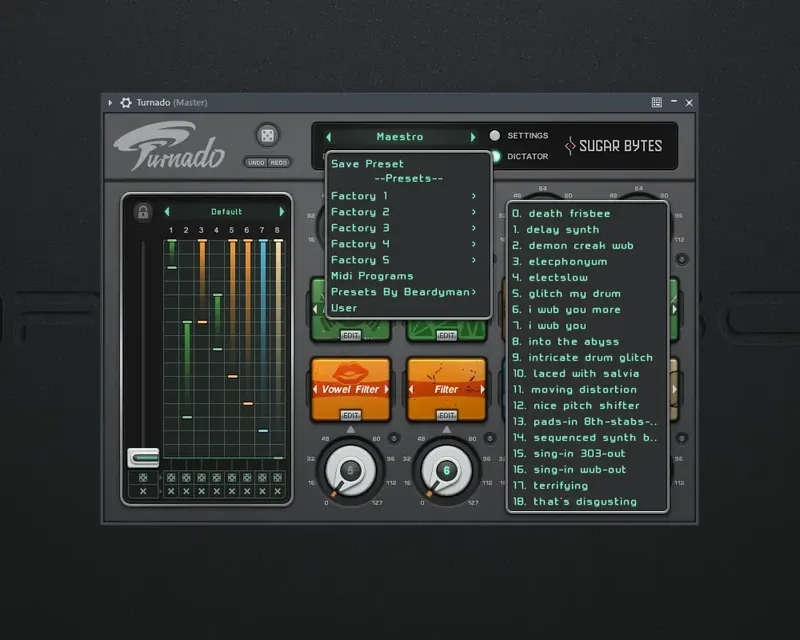800x640 pixels.
Task: Randomize column 7 with its dice icon
Action: coord(262,478)
